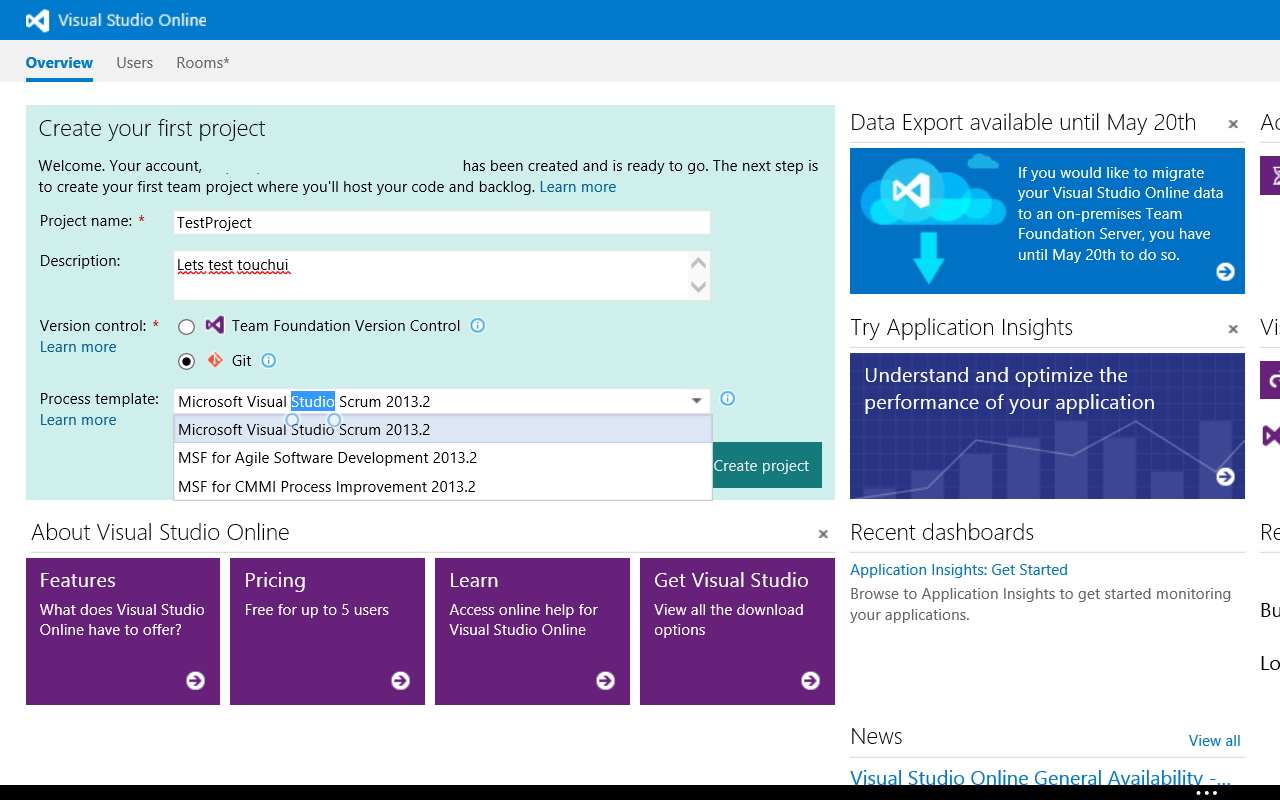1280x800 pixels.
Task: Open Learn more link under Process template
Action: tap(78, 420)
